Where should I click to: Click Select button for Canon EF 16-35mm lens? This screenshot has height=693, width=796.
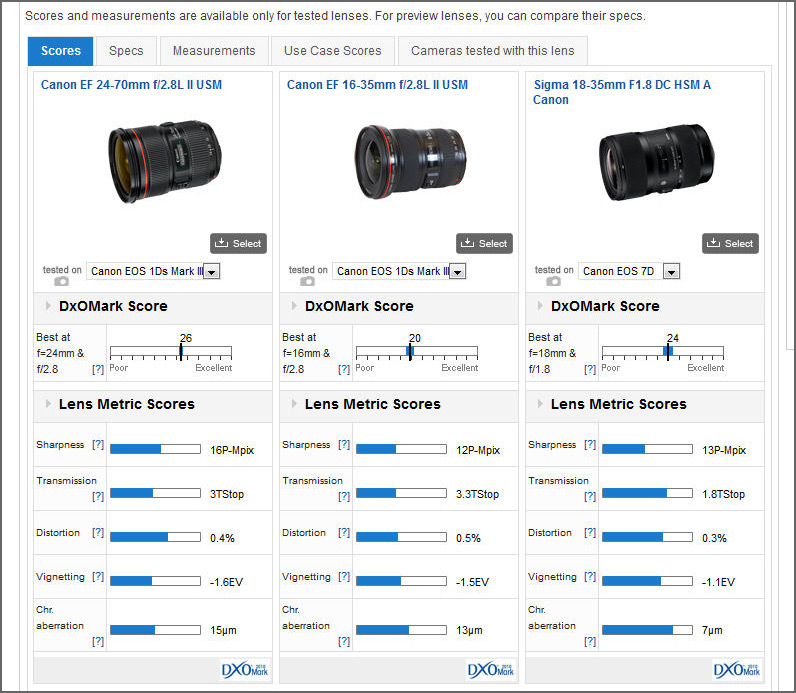click(x=484, y=243)
